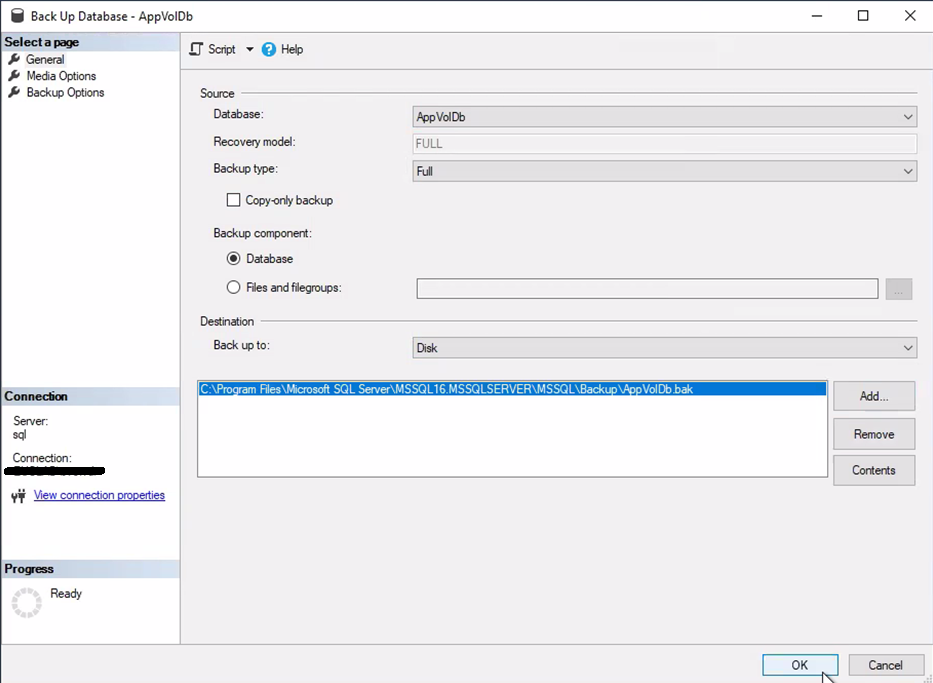This screenshot has height=683, width=933.
Task: Click the connection properties icon
Action: point(17,496)
